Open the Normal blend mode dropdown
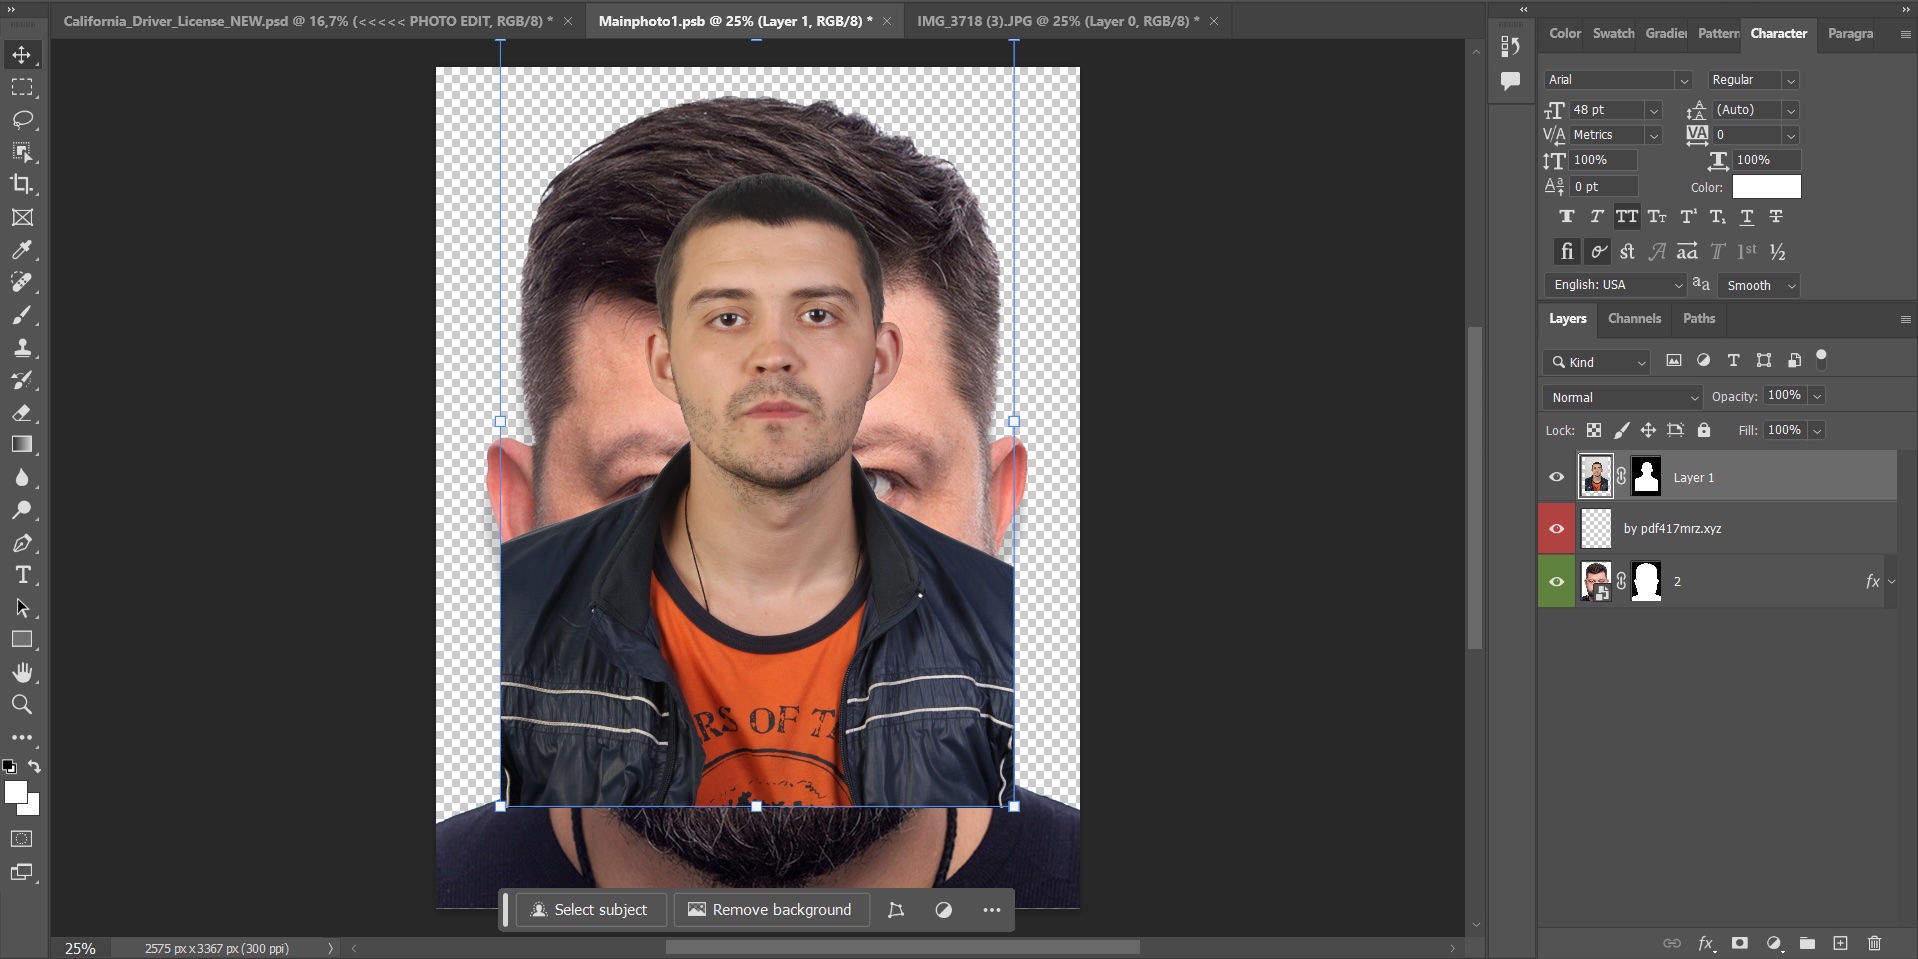1918x959 pixels. (1620, 396)
